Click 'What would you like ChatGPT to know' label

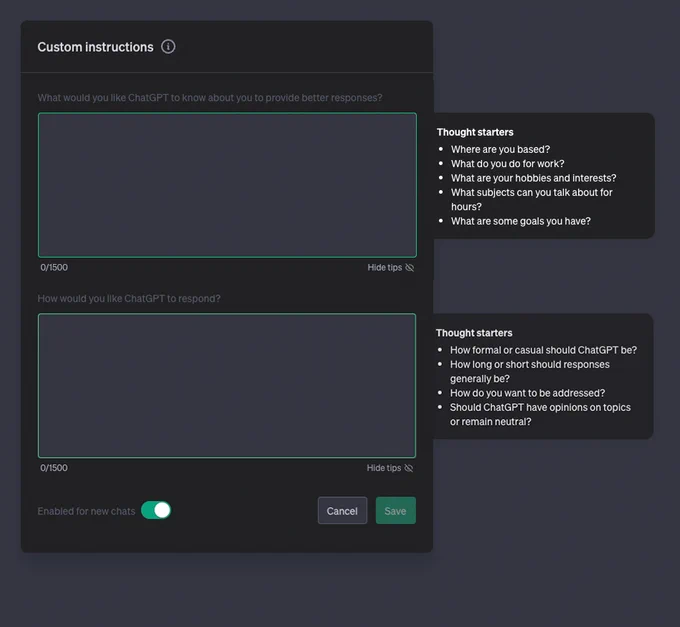coord(210,98)
